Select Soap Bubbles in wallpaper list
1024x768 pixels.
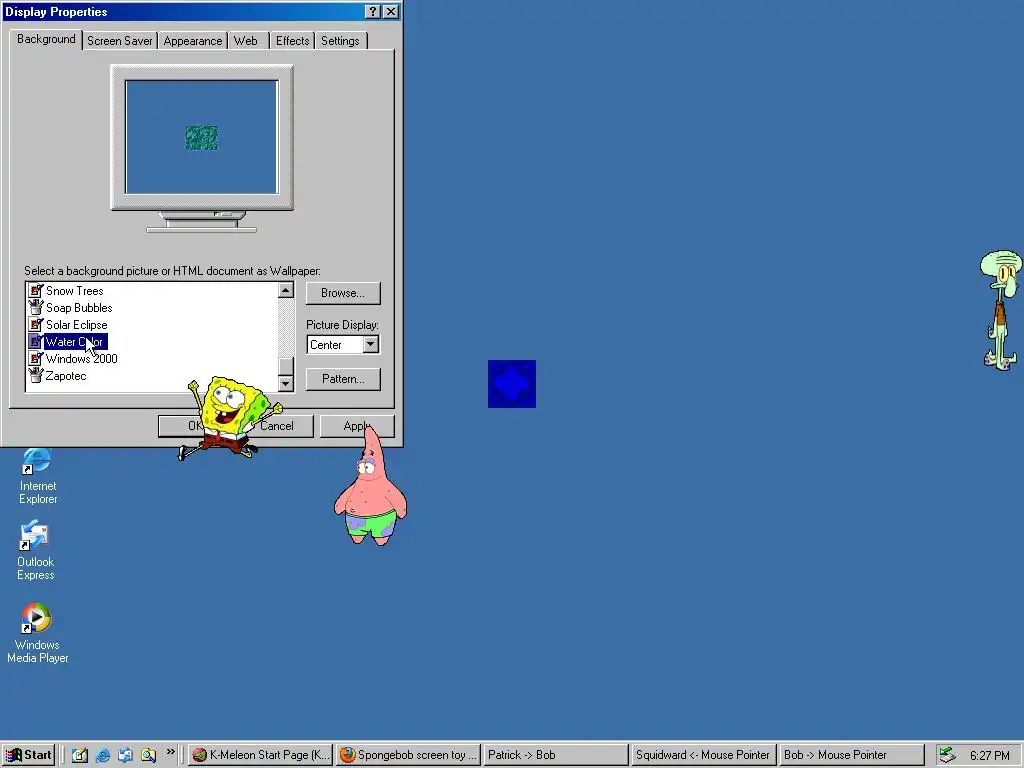coord(79,308)
